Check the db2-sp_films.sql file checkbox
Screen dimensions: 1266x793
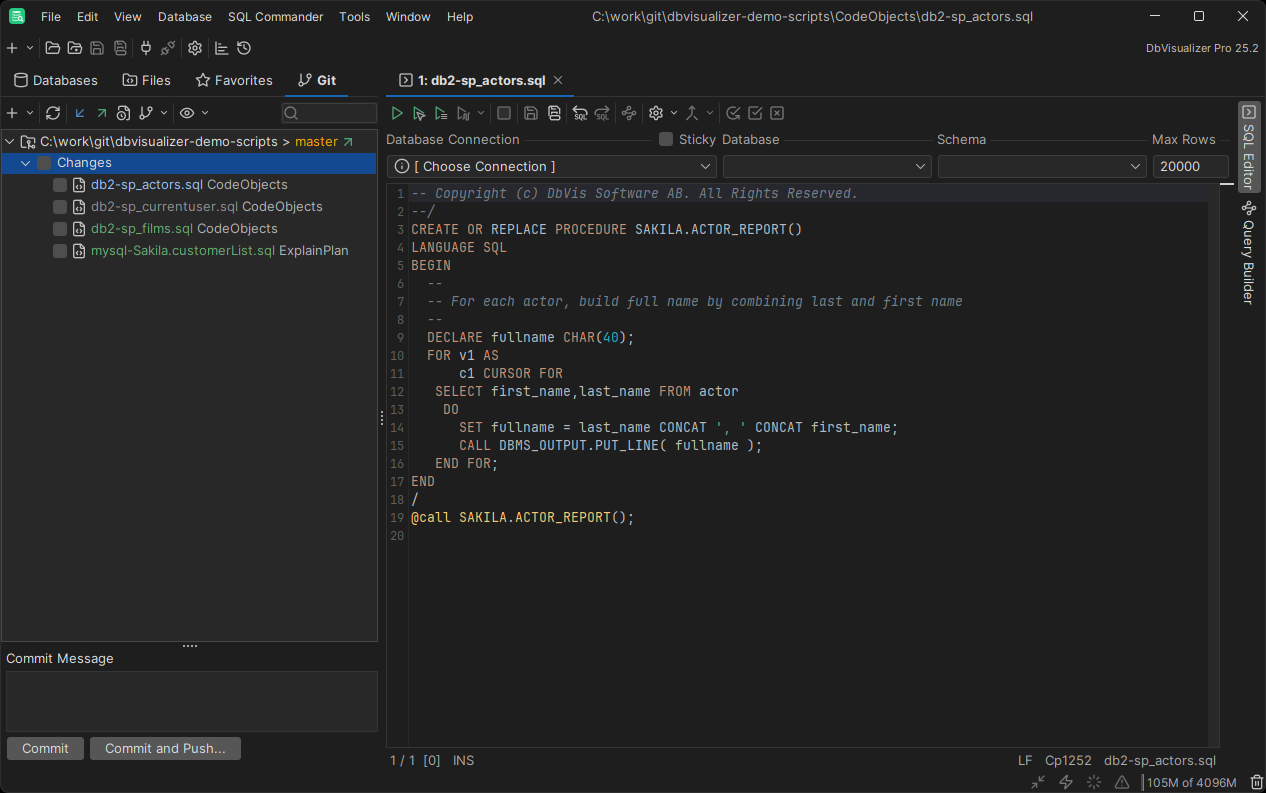coord(60,229)
